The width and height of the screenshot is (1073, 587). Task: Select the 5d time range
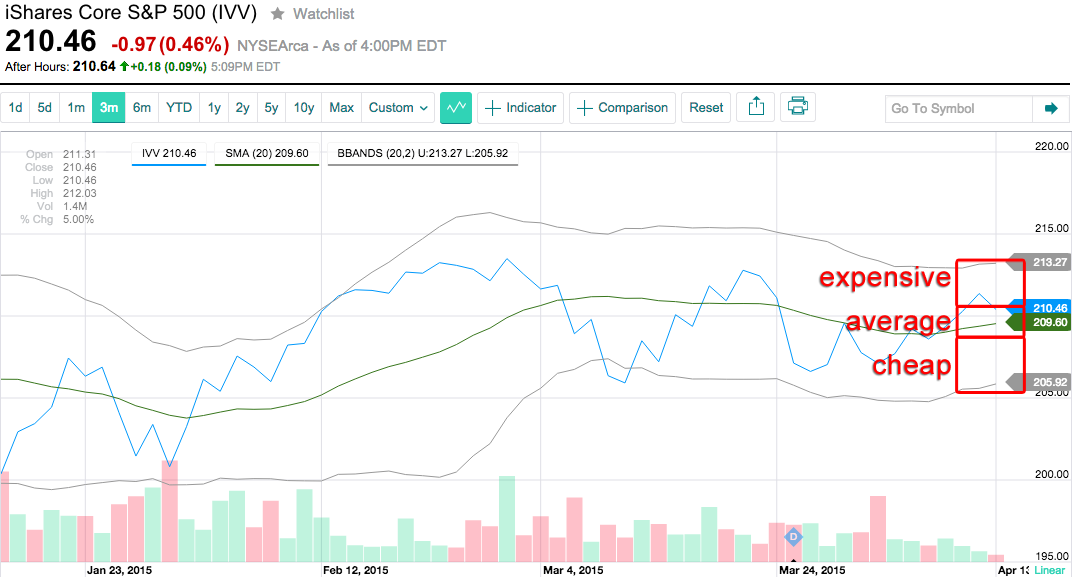click(x=44, y=107)
